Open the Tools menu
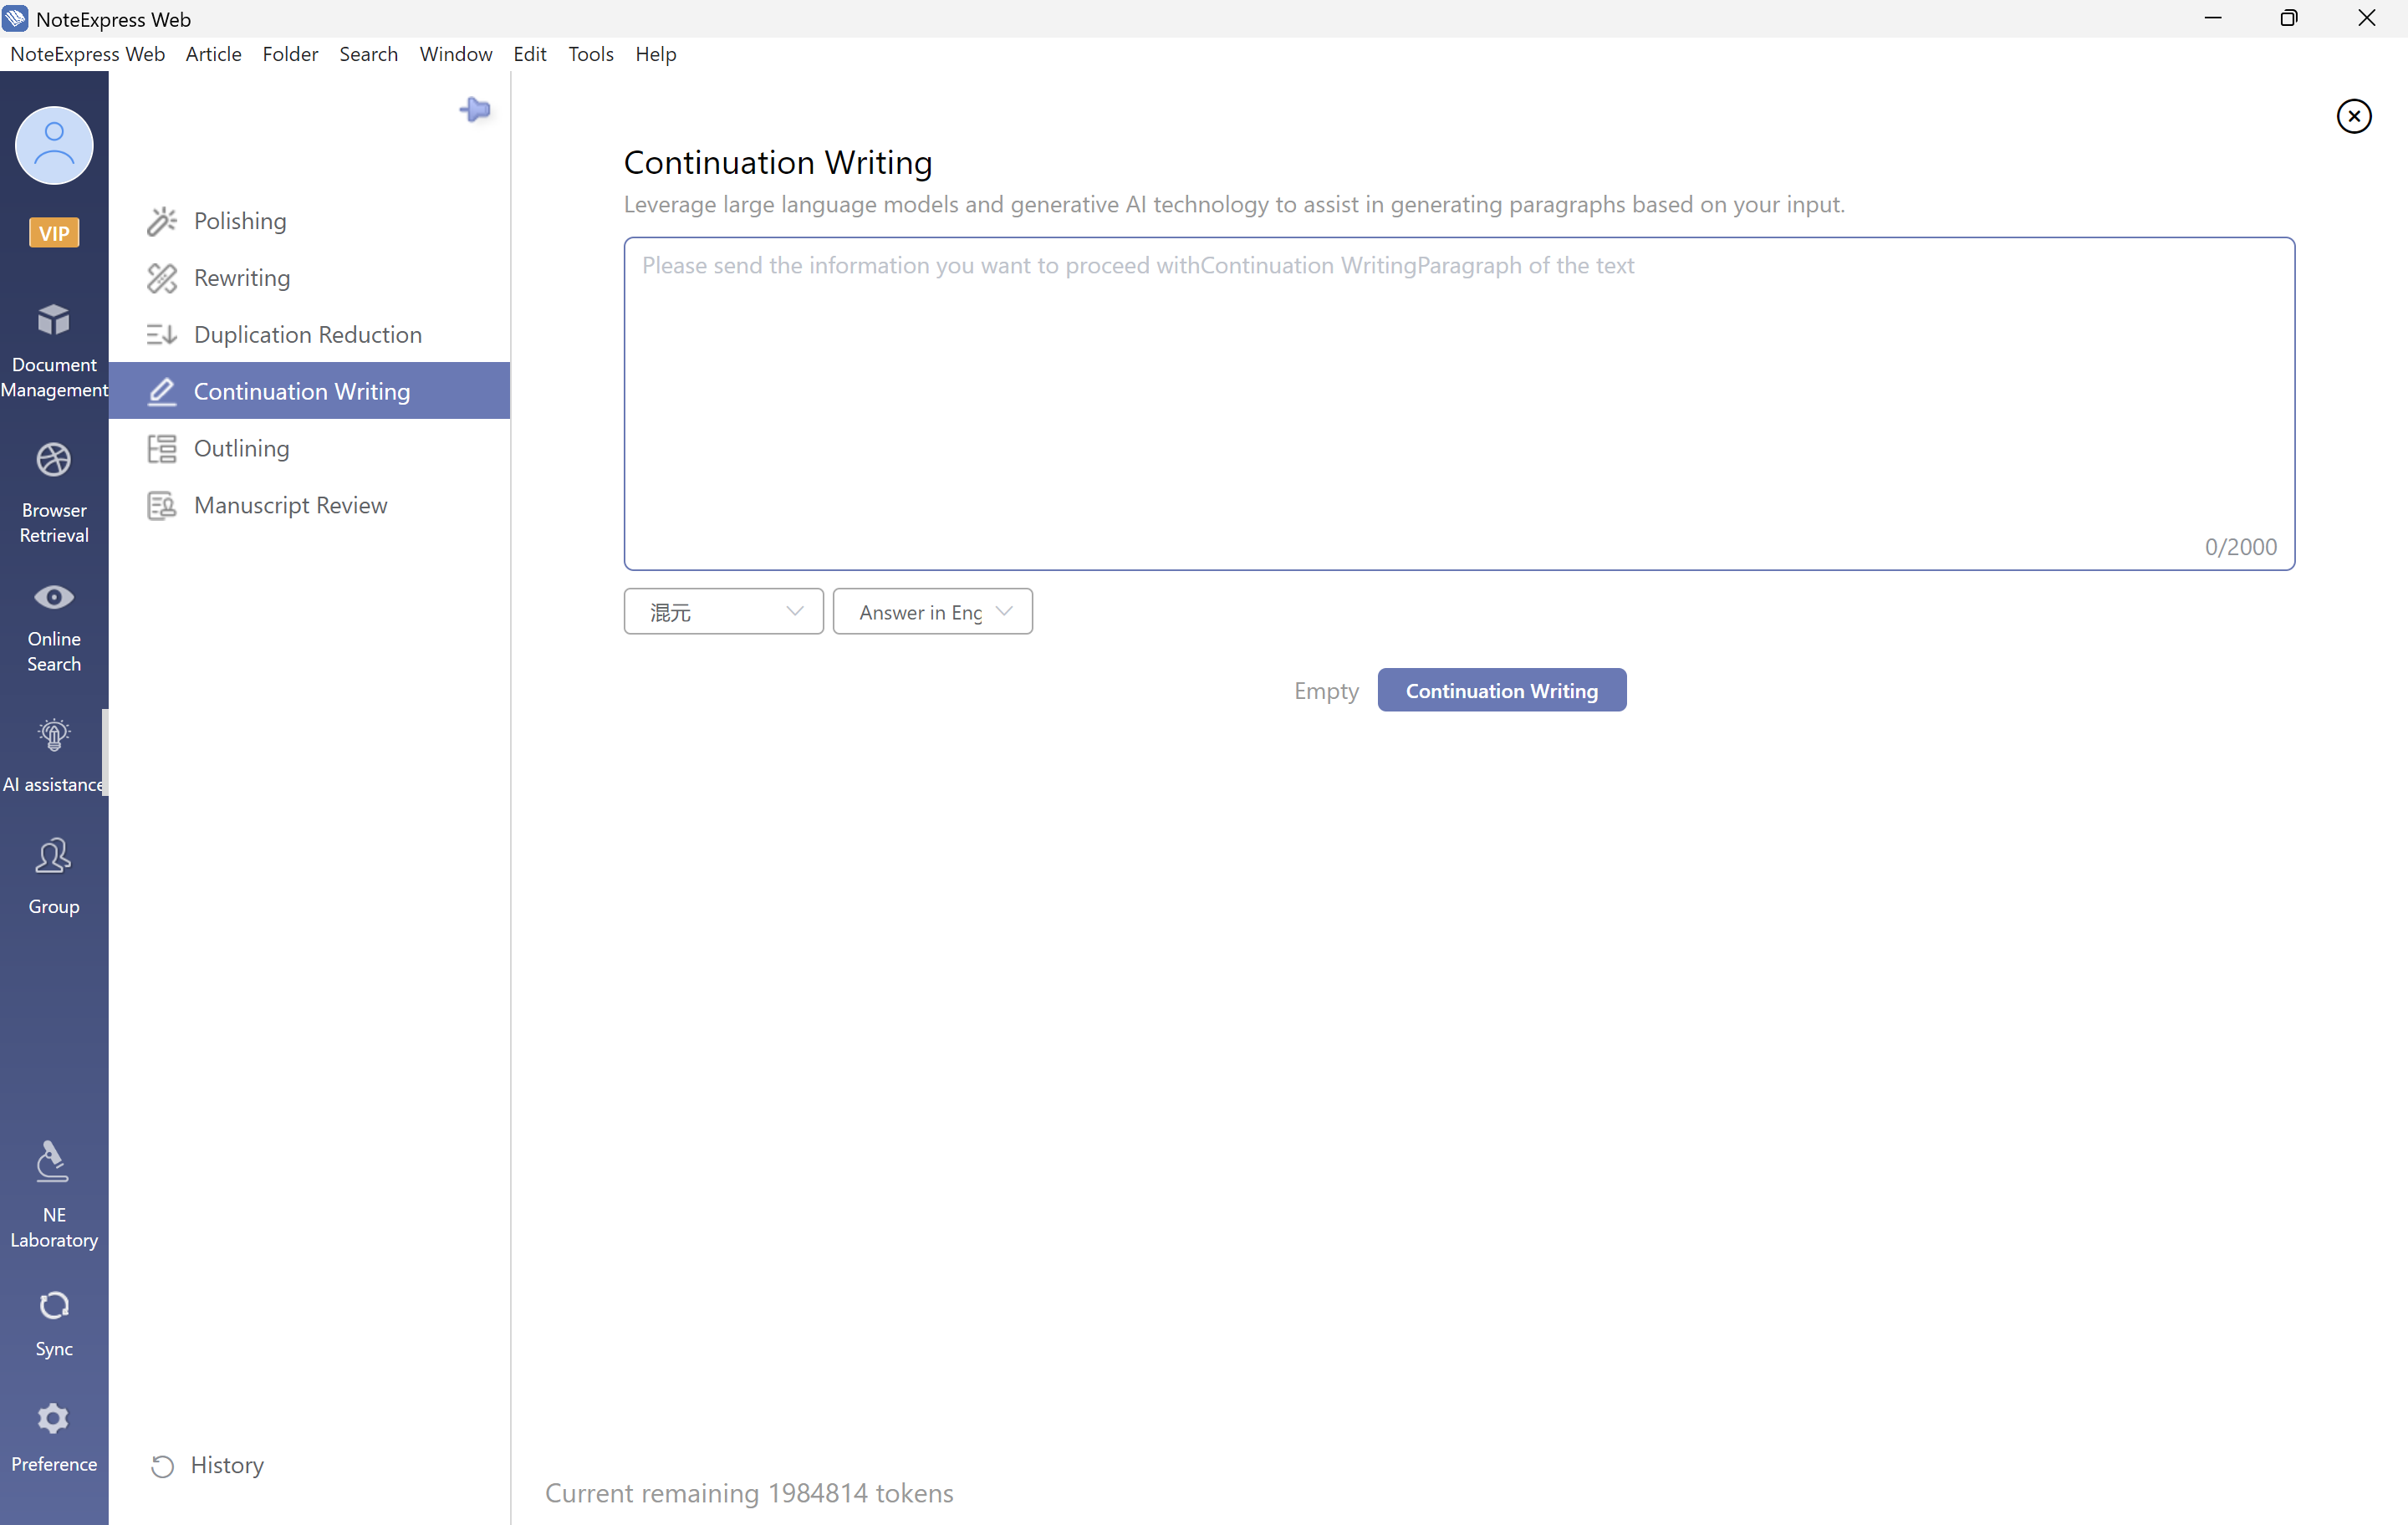This screenshot has width=2408, height=1525. click(591, 54)
